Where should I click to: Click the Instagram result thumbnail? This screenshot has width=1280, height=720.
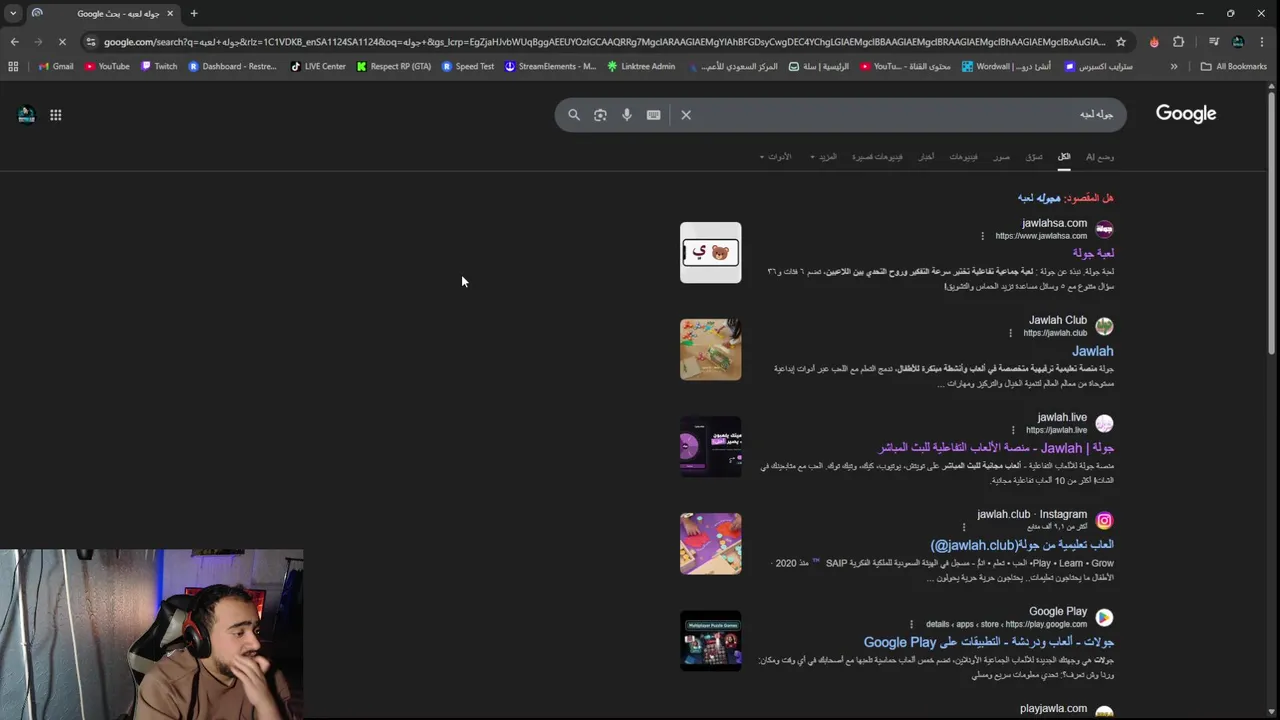[711, 544]
